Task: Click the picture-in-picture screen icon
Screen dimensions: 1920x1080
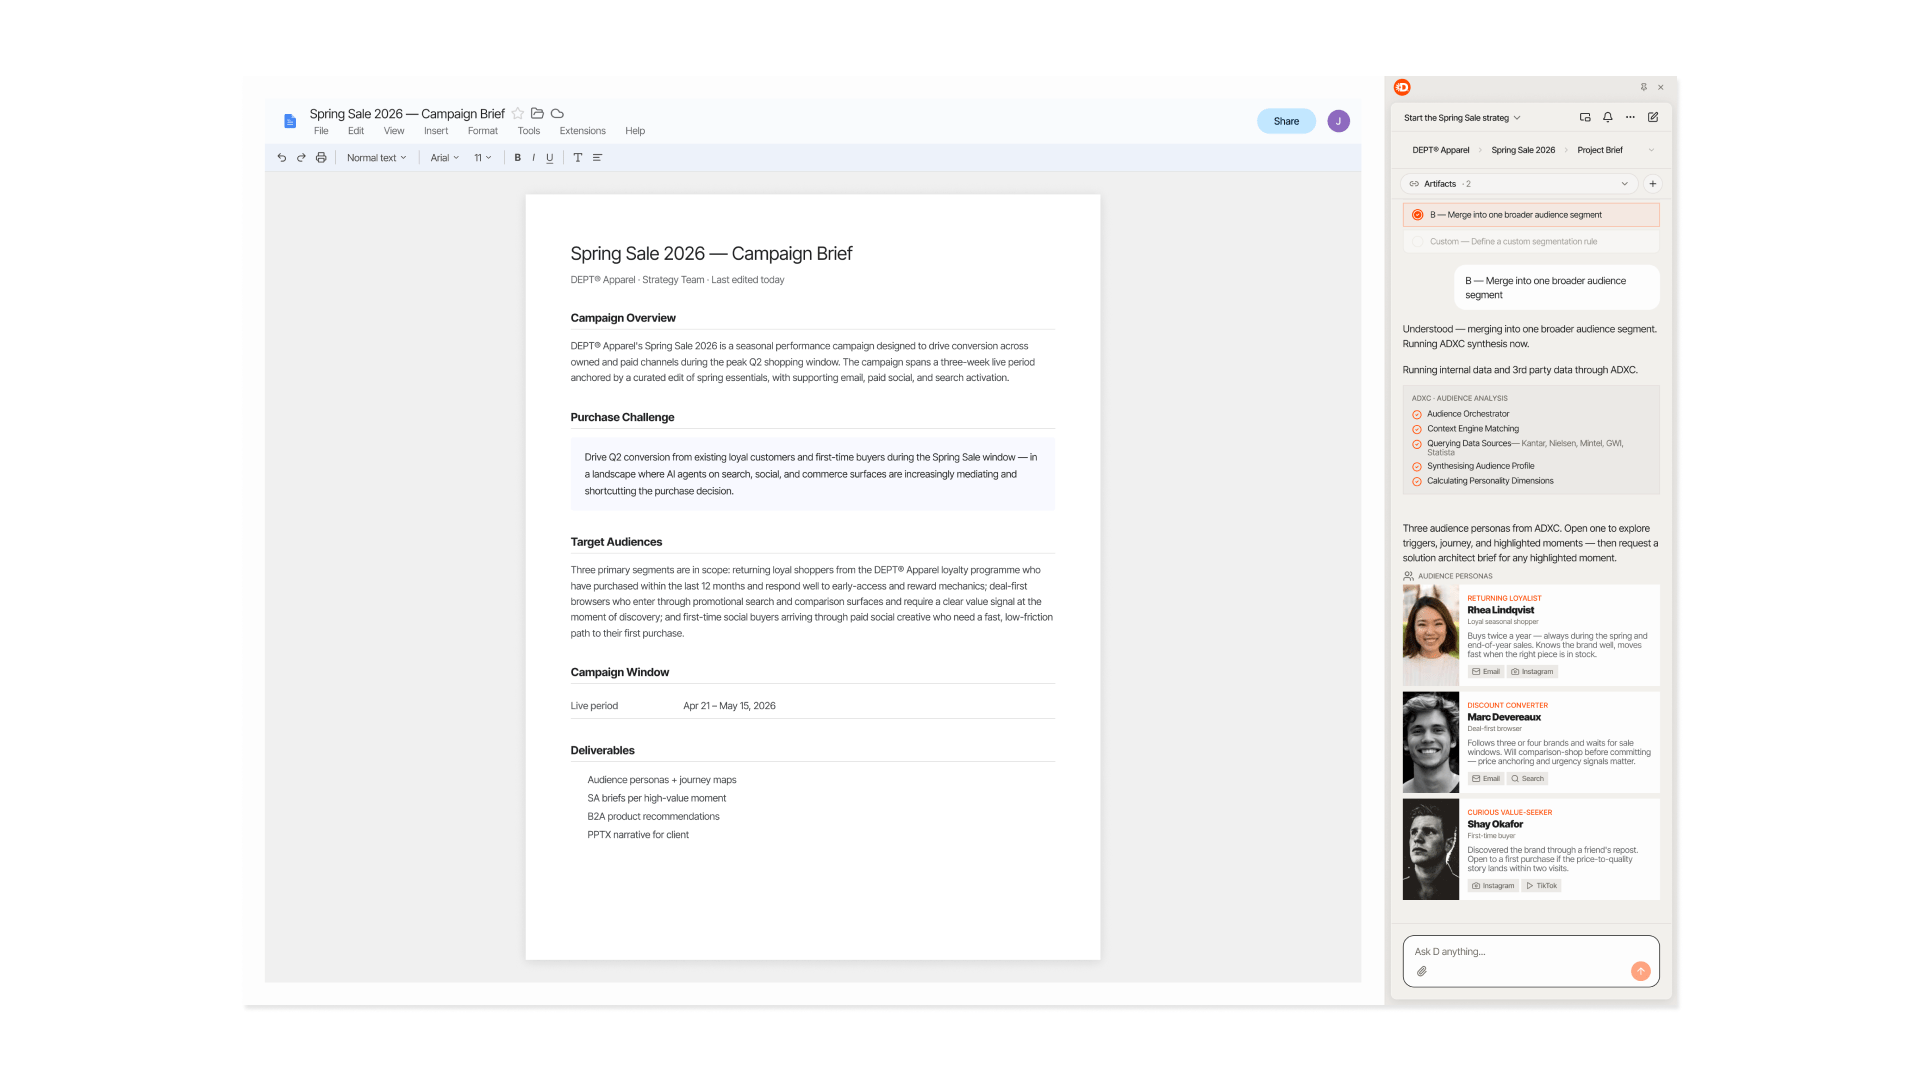Action: pyautogui.click(x=1585, y=117)
